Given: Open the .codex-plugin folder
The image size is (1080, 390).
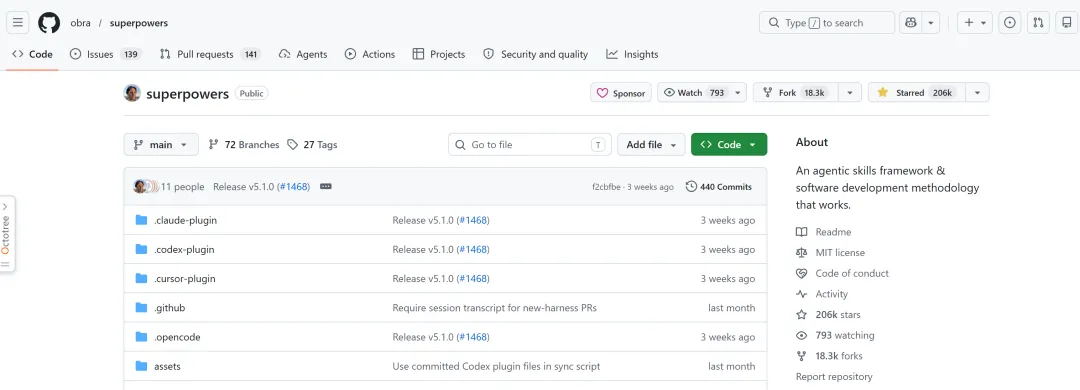Looking at the screenshot, I should coord(184,249).
